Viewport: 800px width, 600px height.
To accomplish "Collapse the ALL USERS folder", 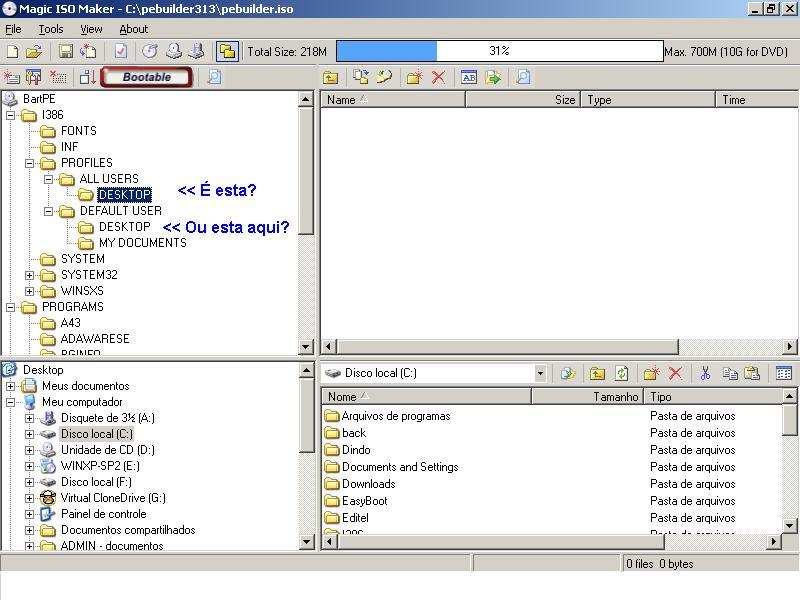I will coord(48,179).
